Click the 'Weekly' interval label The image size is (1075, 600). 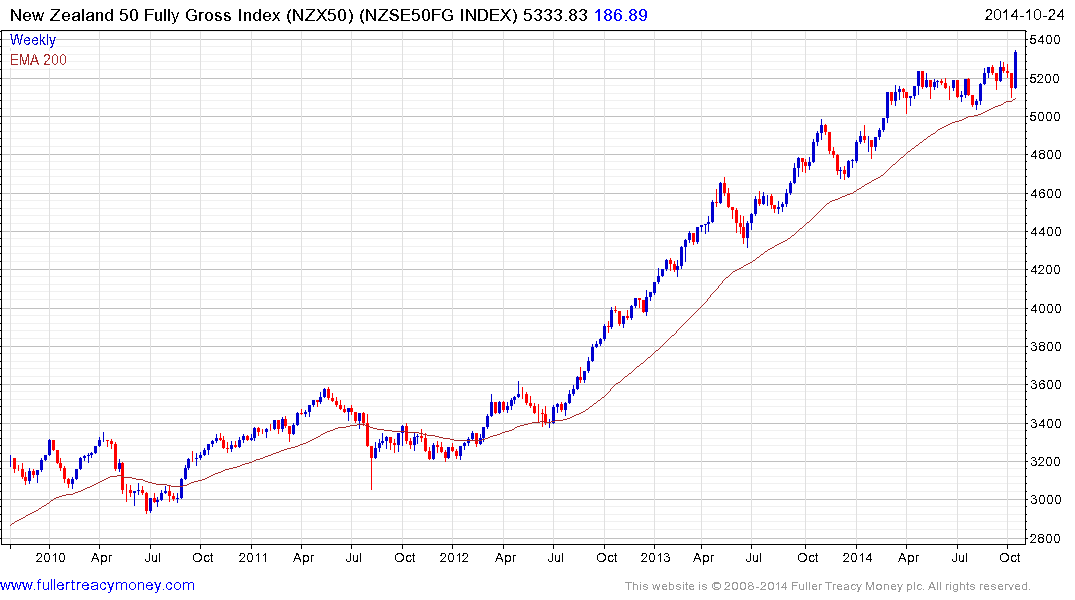click(33, 40)
